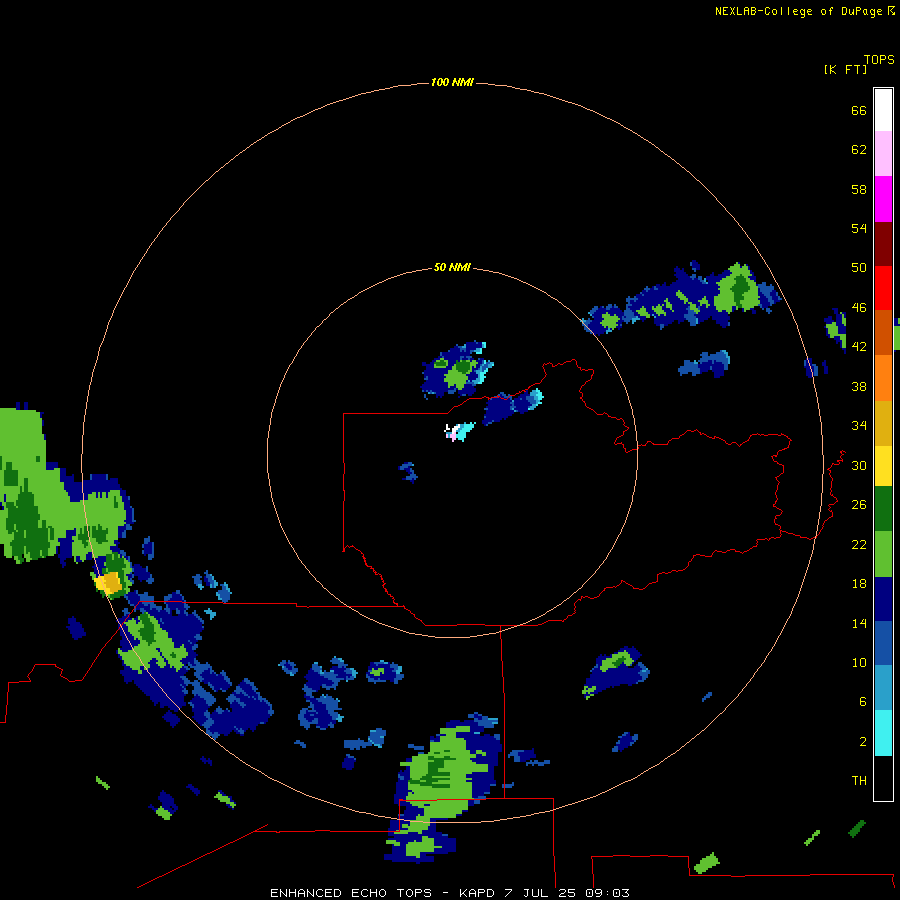
Task: Click the magenta swatch above 54
Action: [883, 199]
